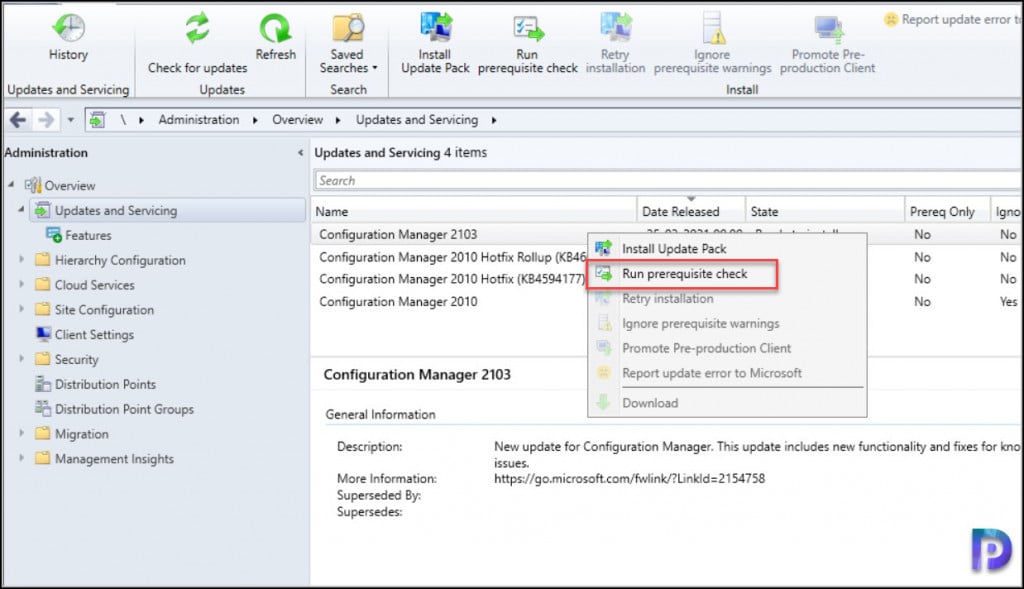Image resolution: width=1024 pixels, height=589 pixels.
Task: Collapse the Overview tree node
Action: (x=11, y=185)
